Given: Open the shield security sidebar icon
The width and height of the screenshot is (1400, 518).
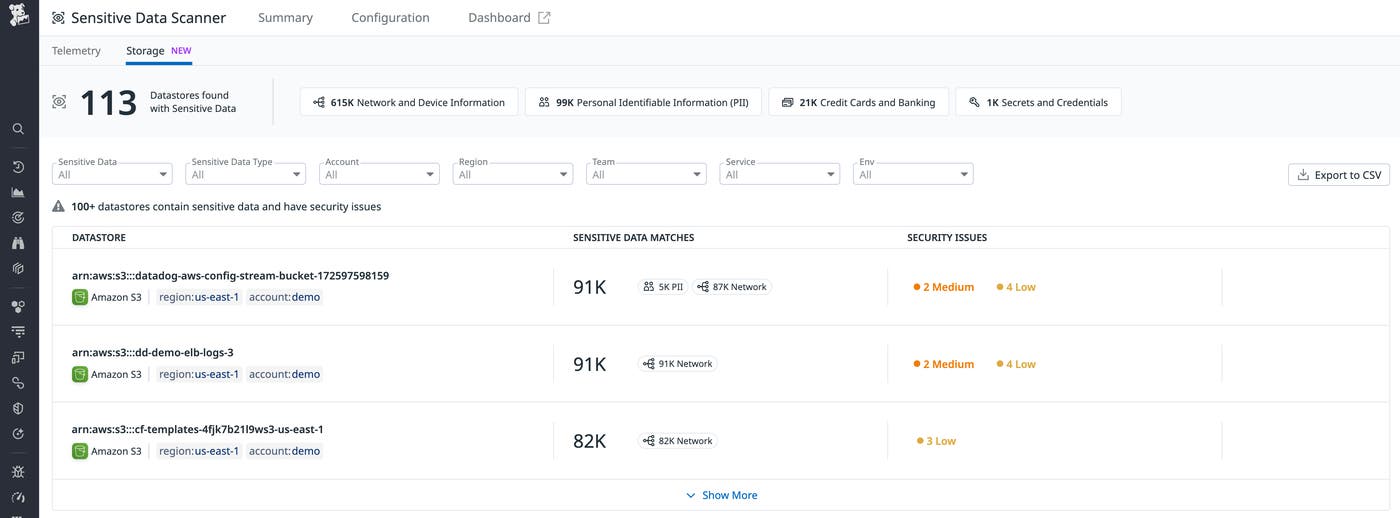Looking at the screenshot, I should [x=18, y=408].
